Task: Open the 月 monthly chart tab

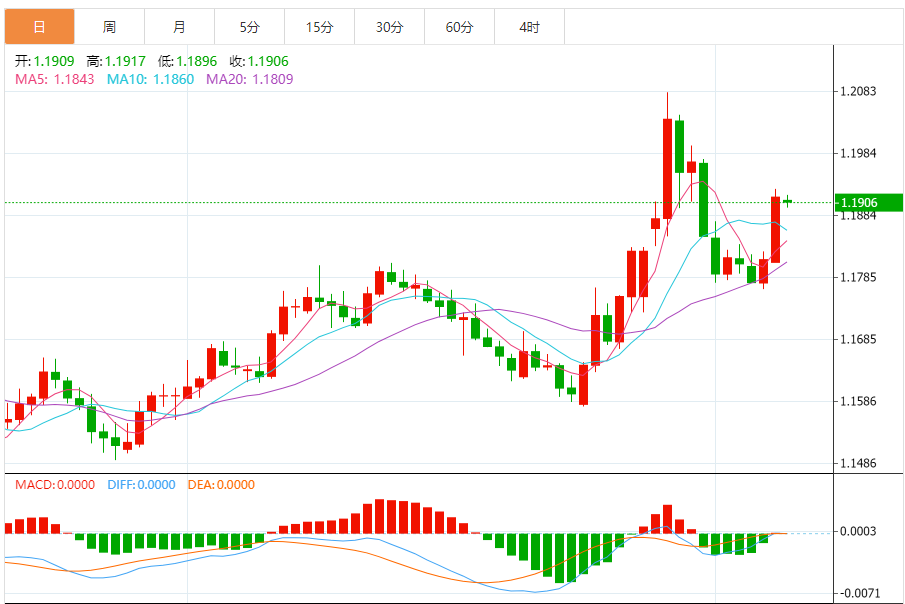Action: click(x=179, y=27)
